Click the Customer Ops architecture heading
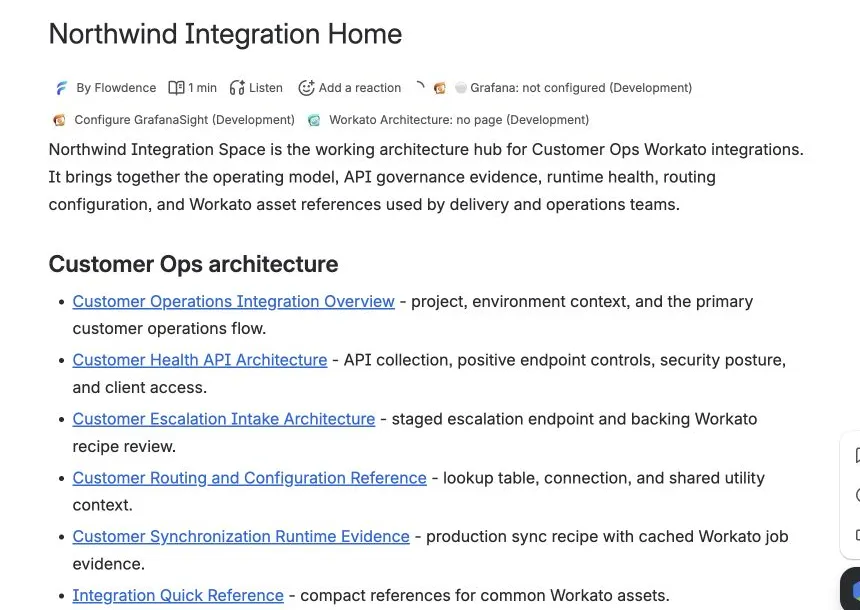The image size is (860, 610). click(x=194, y=264)
